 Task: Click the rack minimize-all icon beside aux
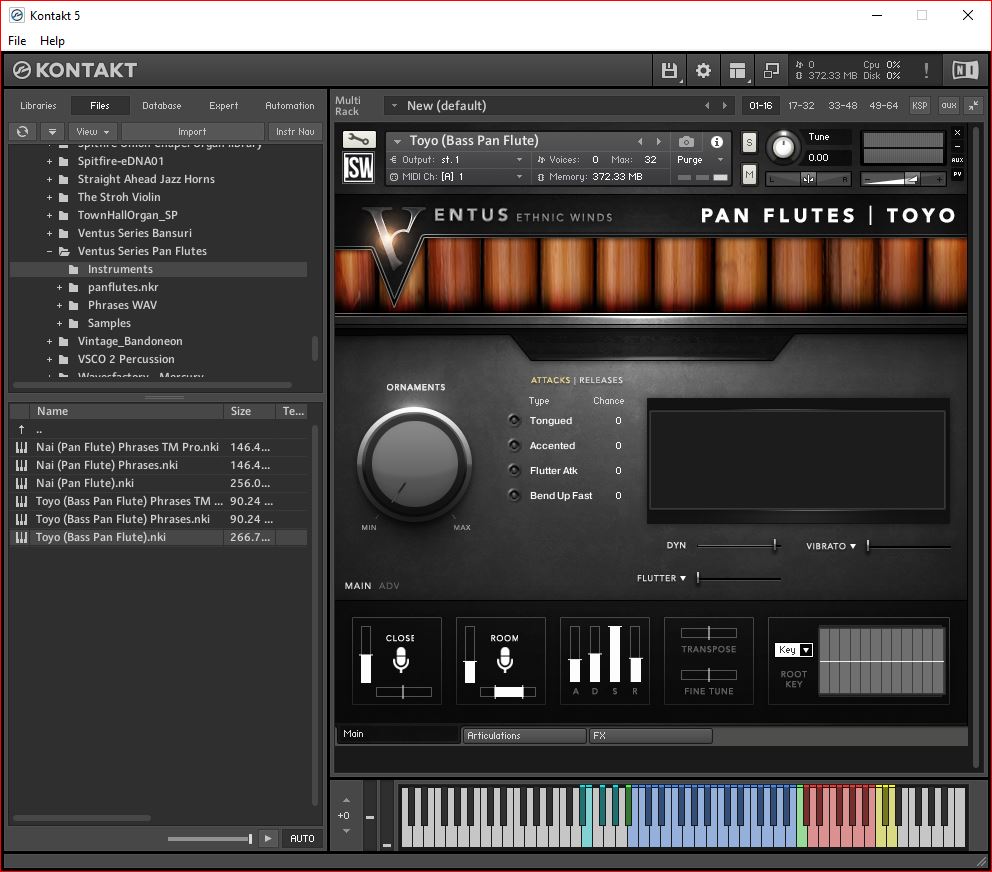(x=974, y=106)
